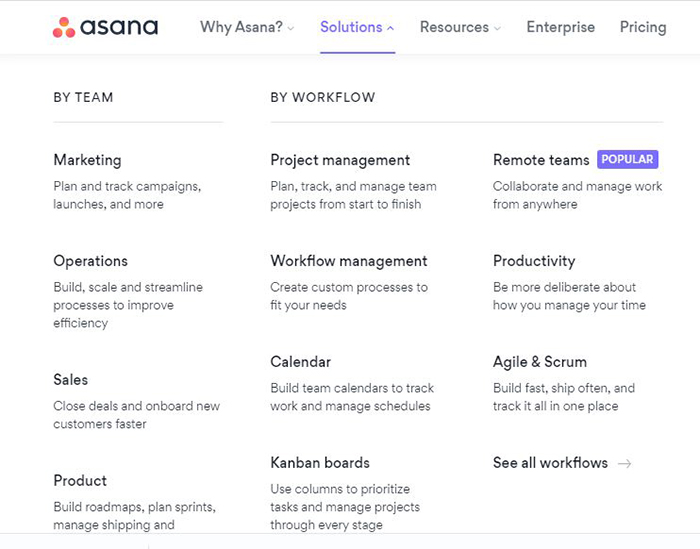
Task: Expand the Why Asana? dropdown
Action: click(x=247, y=27)
